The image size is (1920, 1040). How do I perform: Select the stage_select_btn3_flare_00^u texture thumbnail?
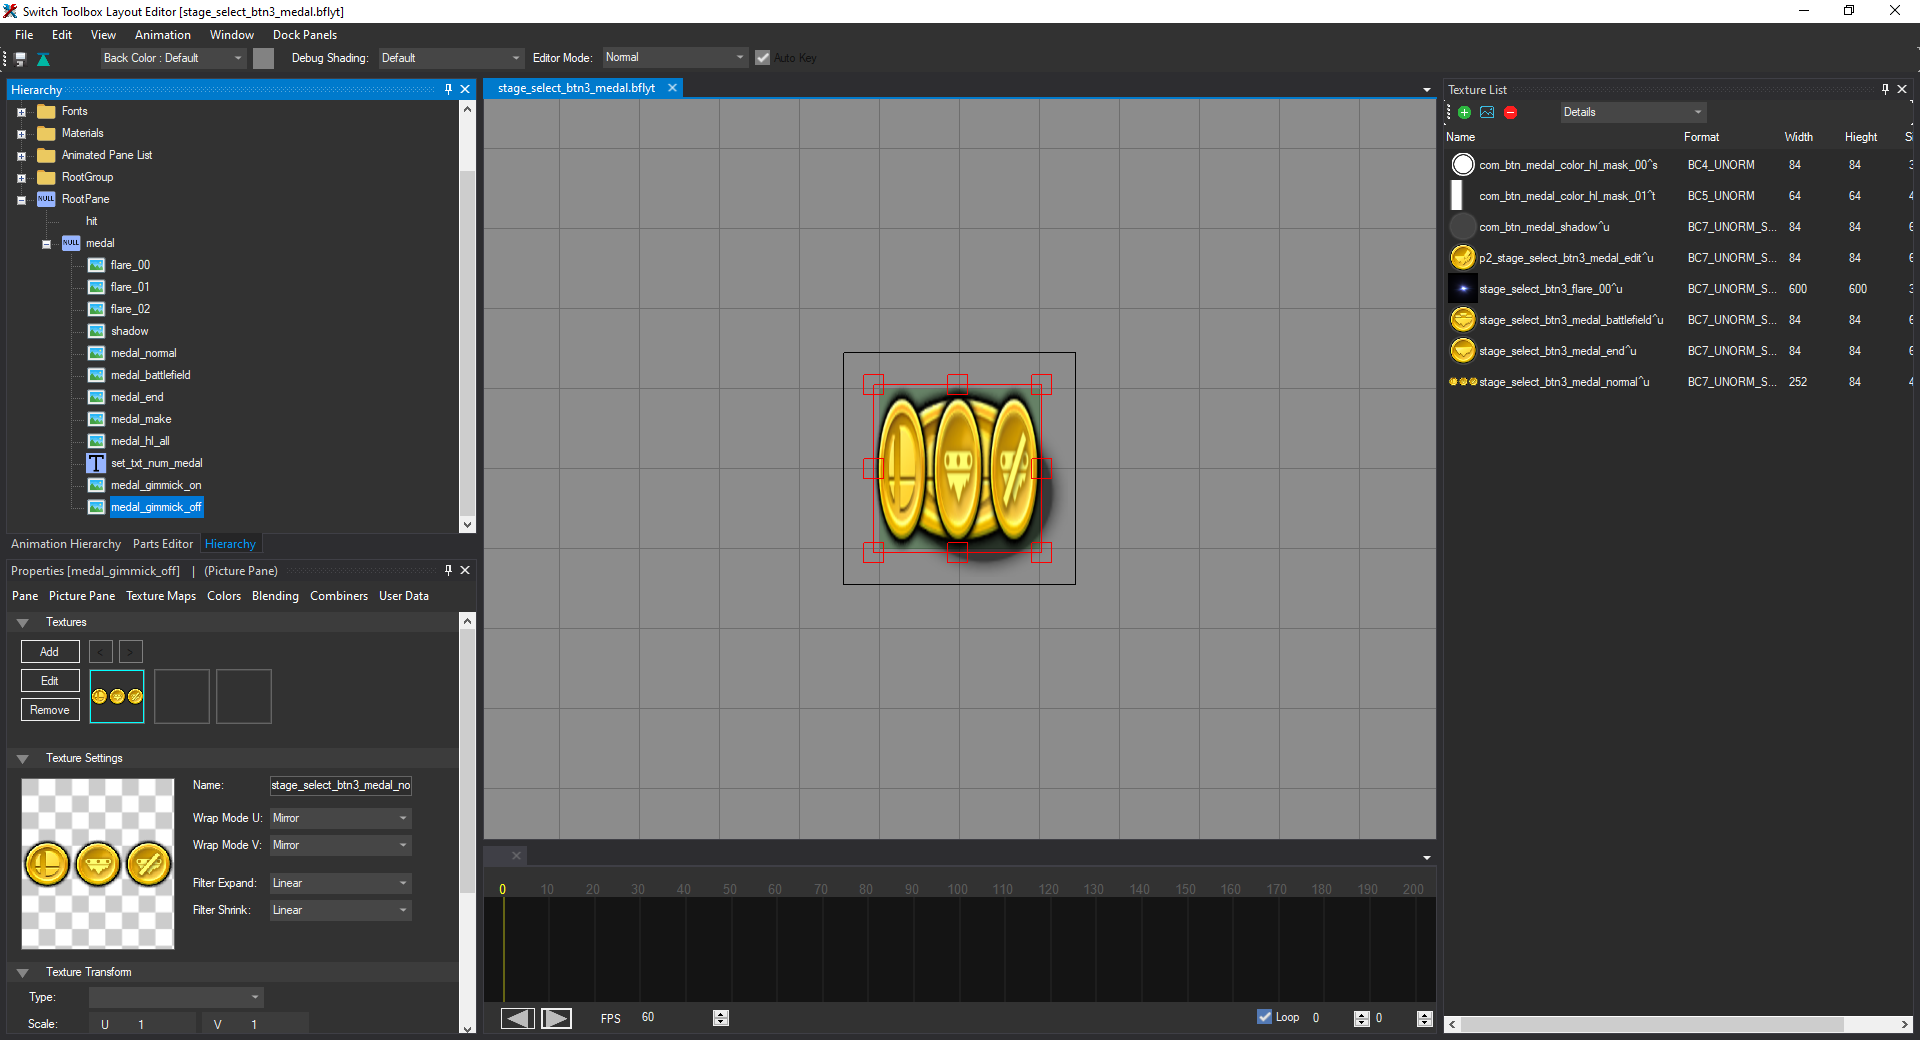1463,289
